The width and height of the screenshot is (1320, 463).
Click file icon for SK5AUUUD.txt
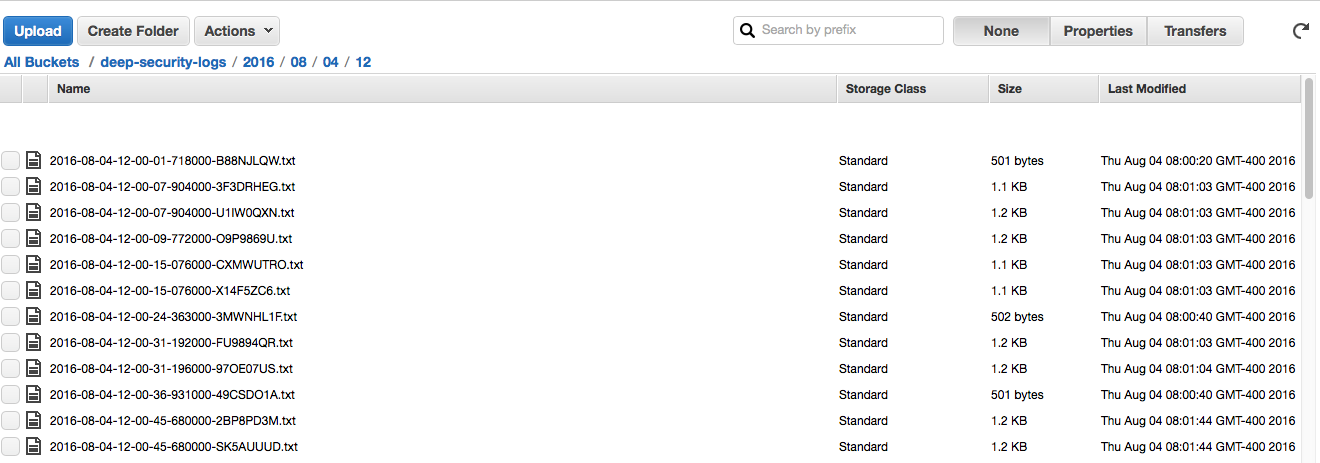(35, 447)
